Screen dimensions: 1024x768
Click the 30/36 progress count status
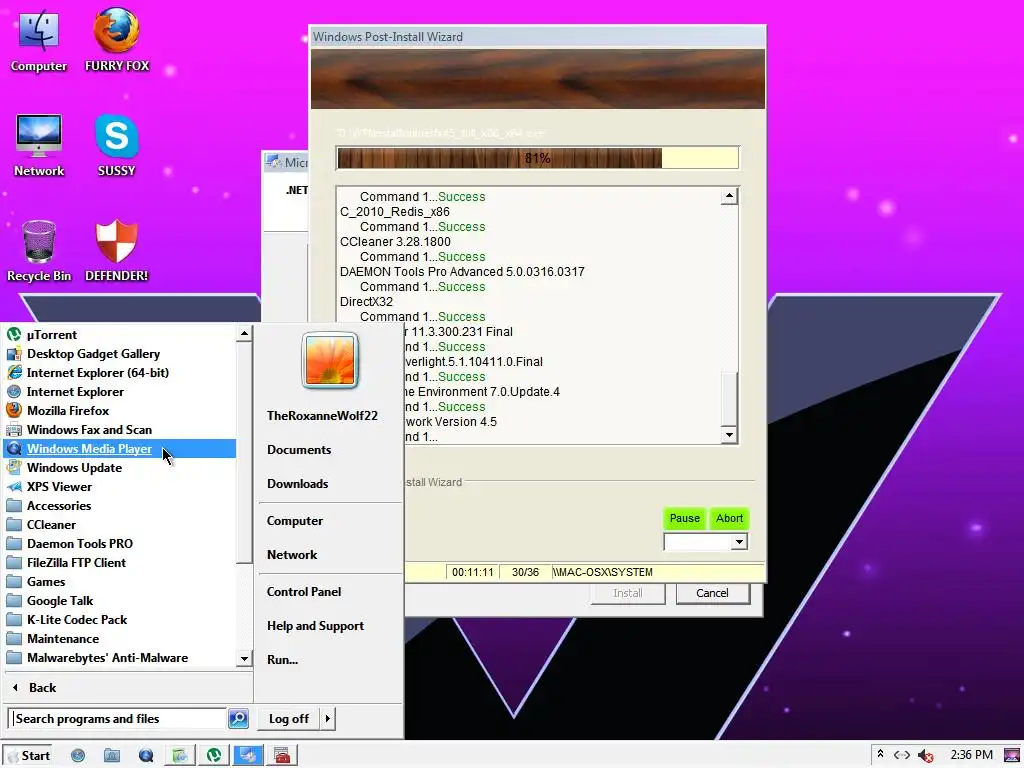(525, 572)
